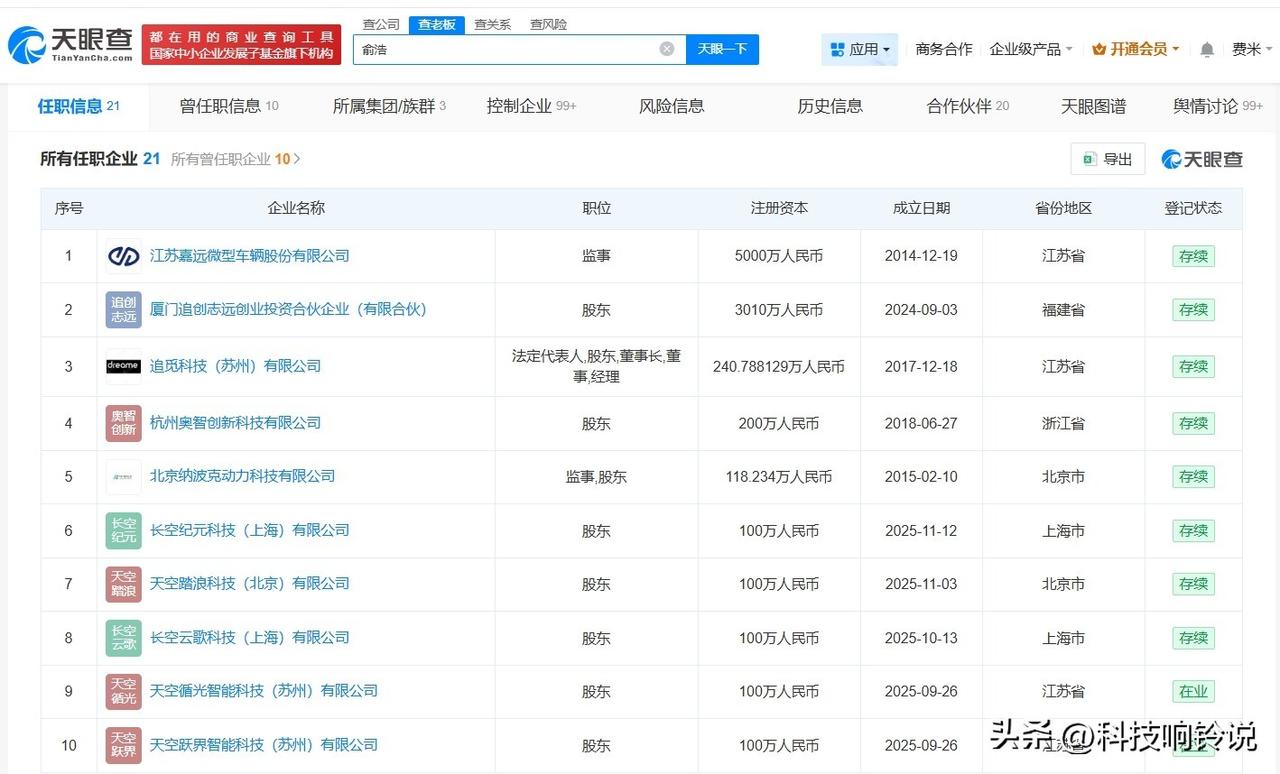This screenshot has height=774, width=1280.
Task: Click the 追创志远 red logo icon
Action: tap(122, 309)
